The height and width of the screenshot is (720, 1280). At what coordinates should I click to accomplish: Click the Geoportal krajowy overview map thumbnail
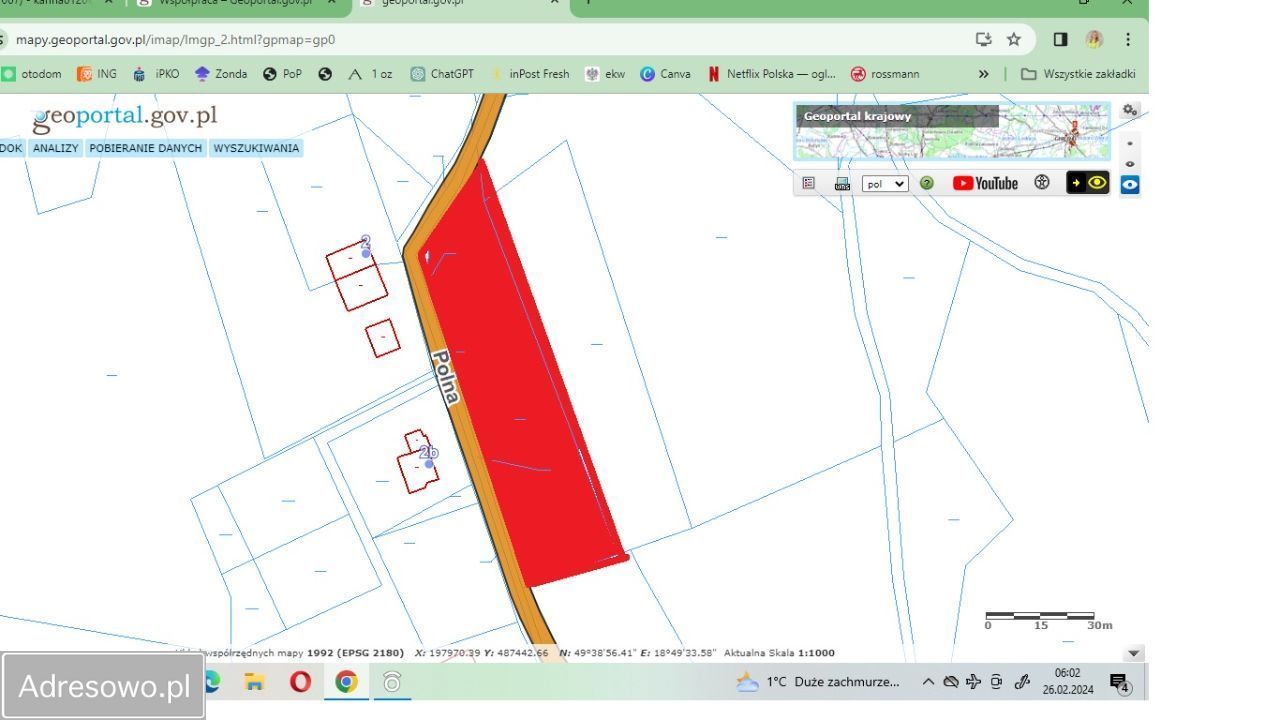(x=951, y=131)
